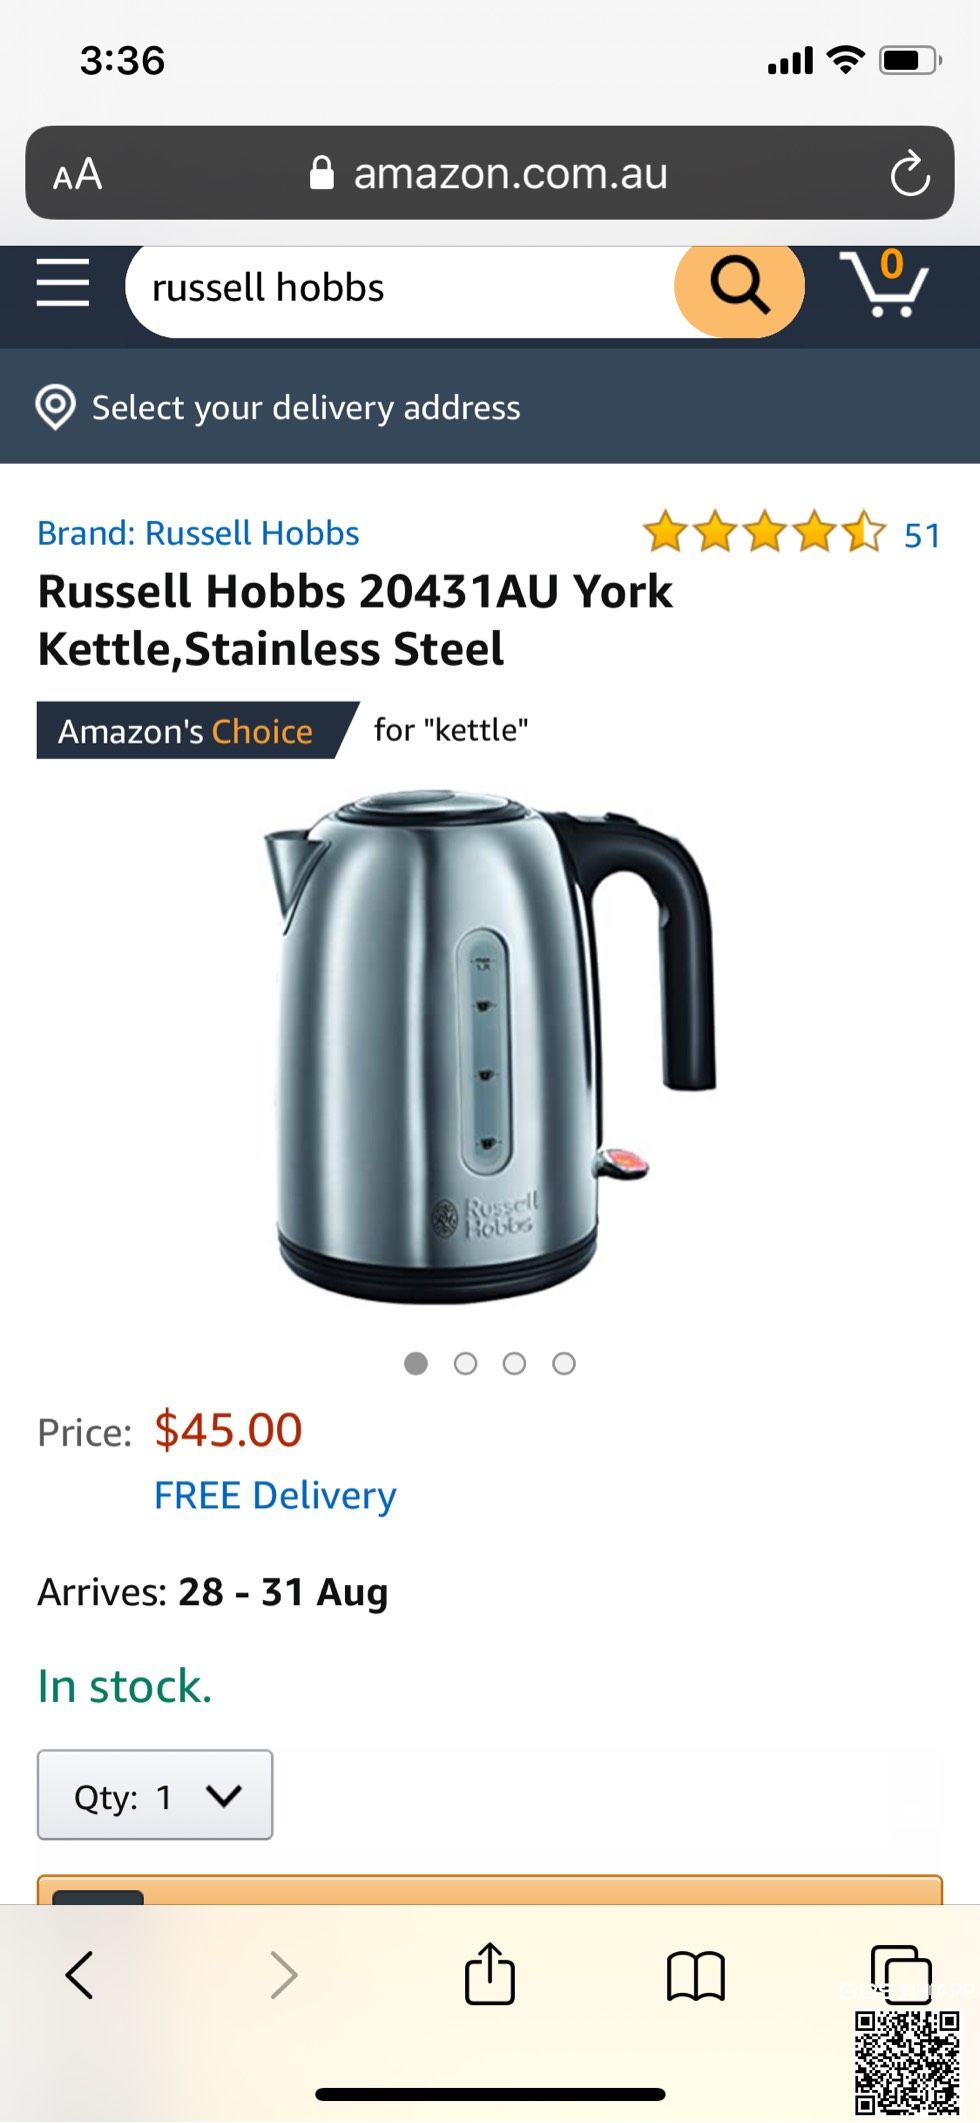980x2123 pixels.
Task: Open Brand: Russell Hobbs link
Action: (198, 533)
